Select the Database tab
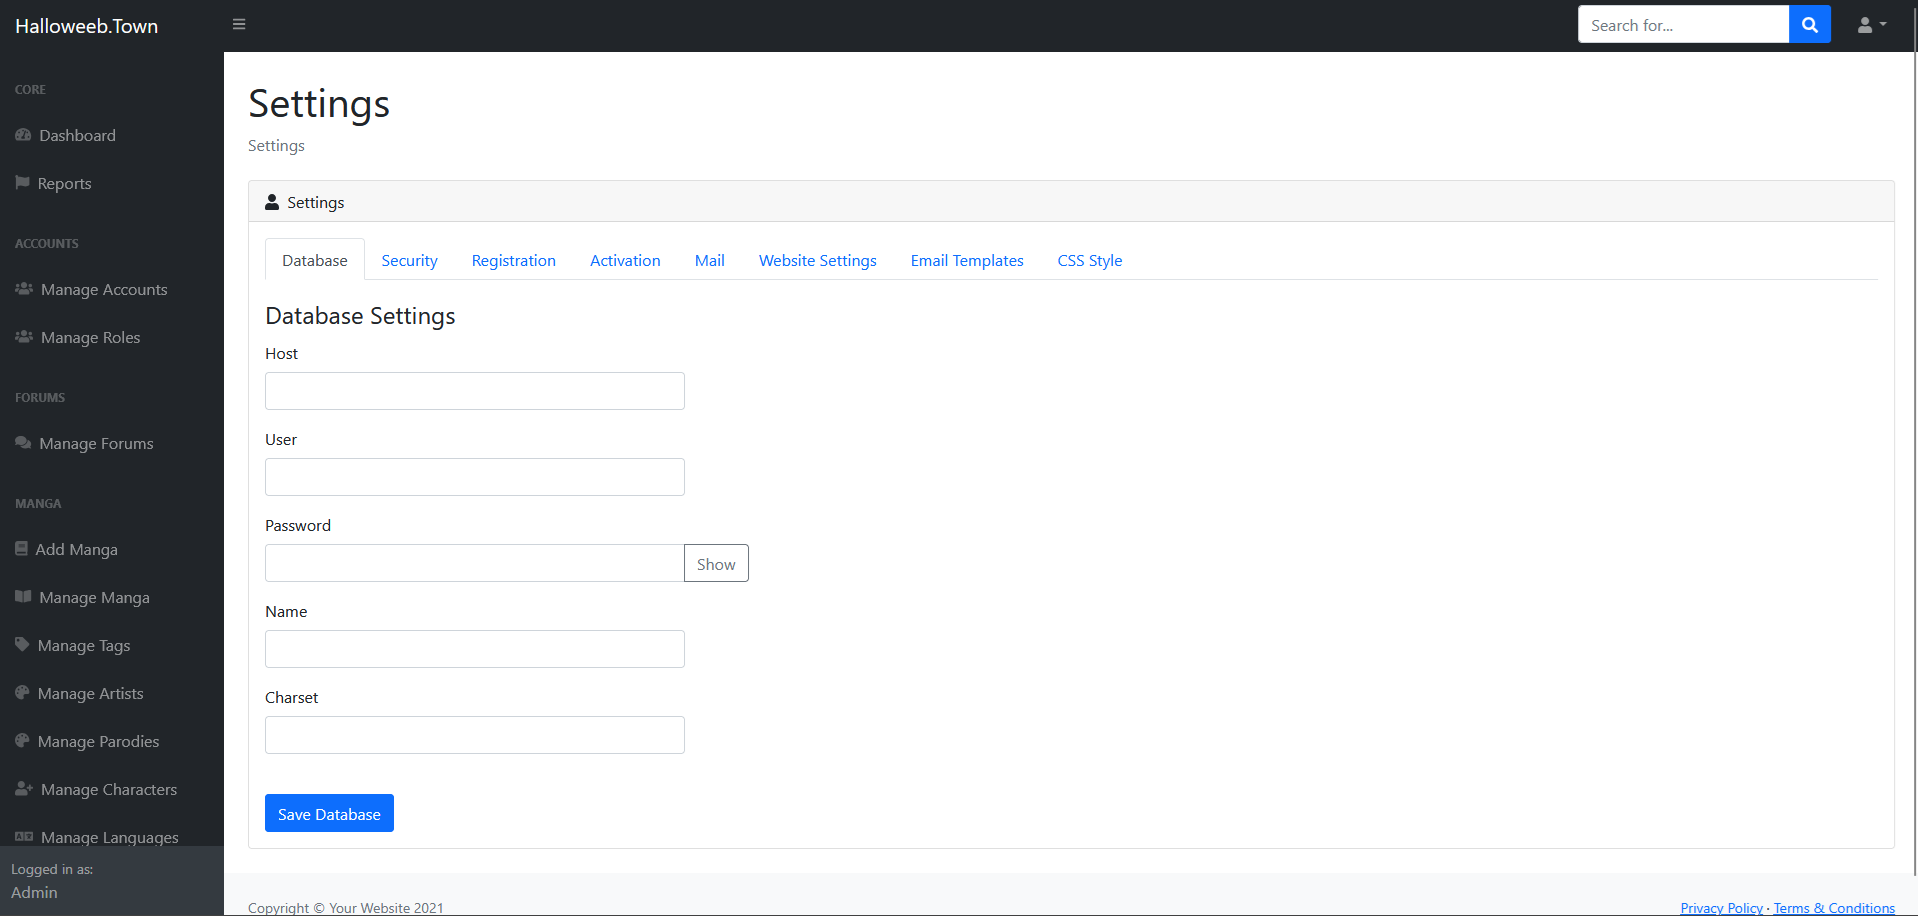 click(x=315, y=260)
